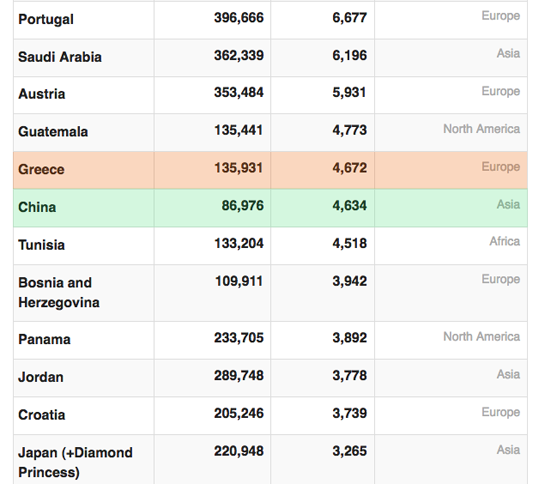
Task: Click Guatemala's North America continent label
Action: pos(482,129)
